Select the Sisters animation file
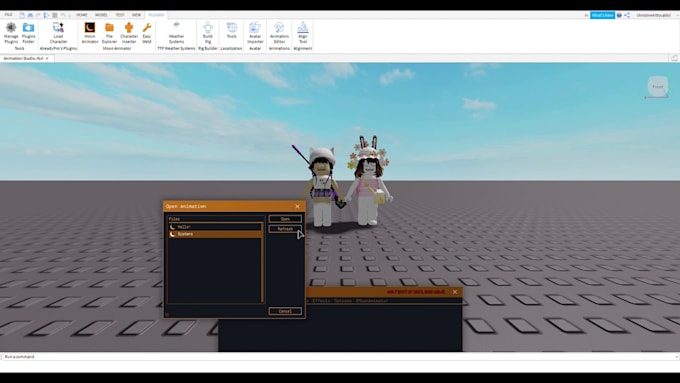 click(215, 234)
